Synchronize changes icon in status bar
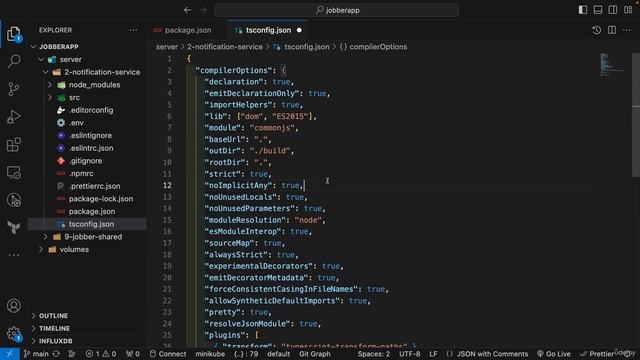Screen dimensions: 640x360 point(56,354)
